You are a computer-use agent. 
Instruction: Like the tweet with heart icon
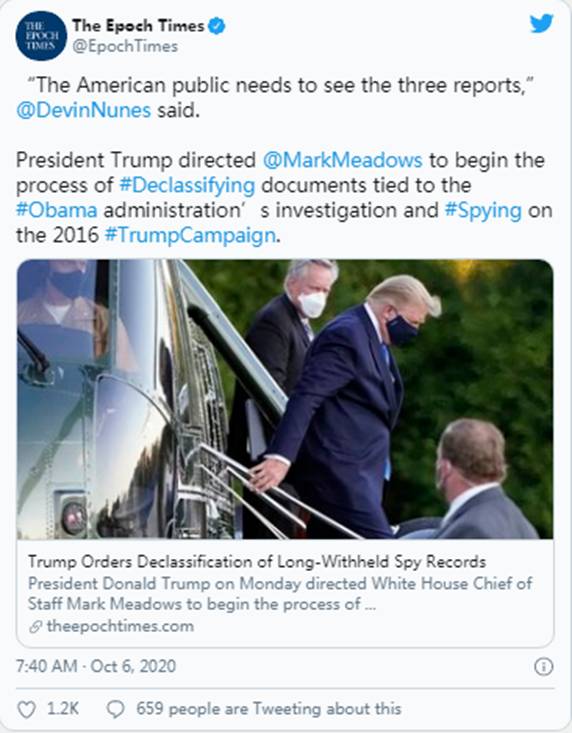[26, 710]
